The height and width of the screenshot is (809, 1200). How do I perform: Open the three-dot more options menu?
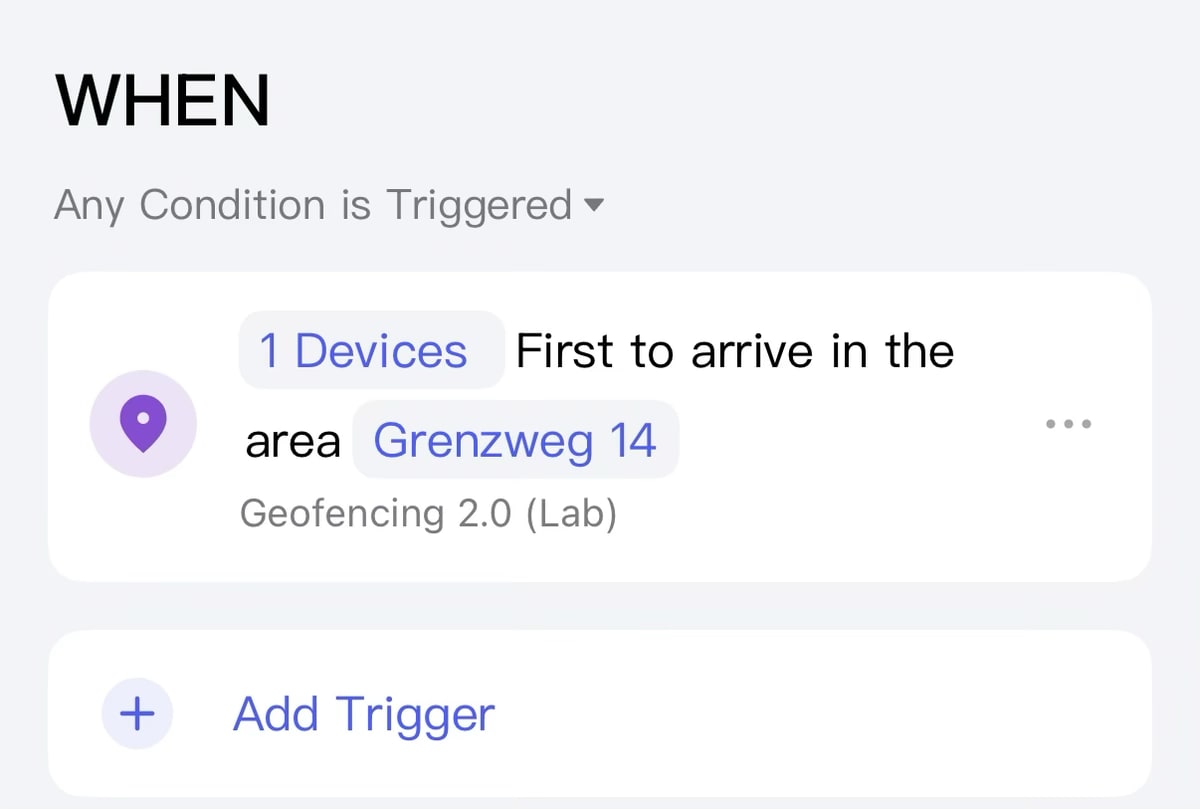click(1068, 424)
